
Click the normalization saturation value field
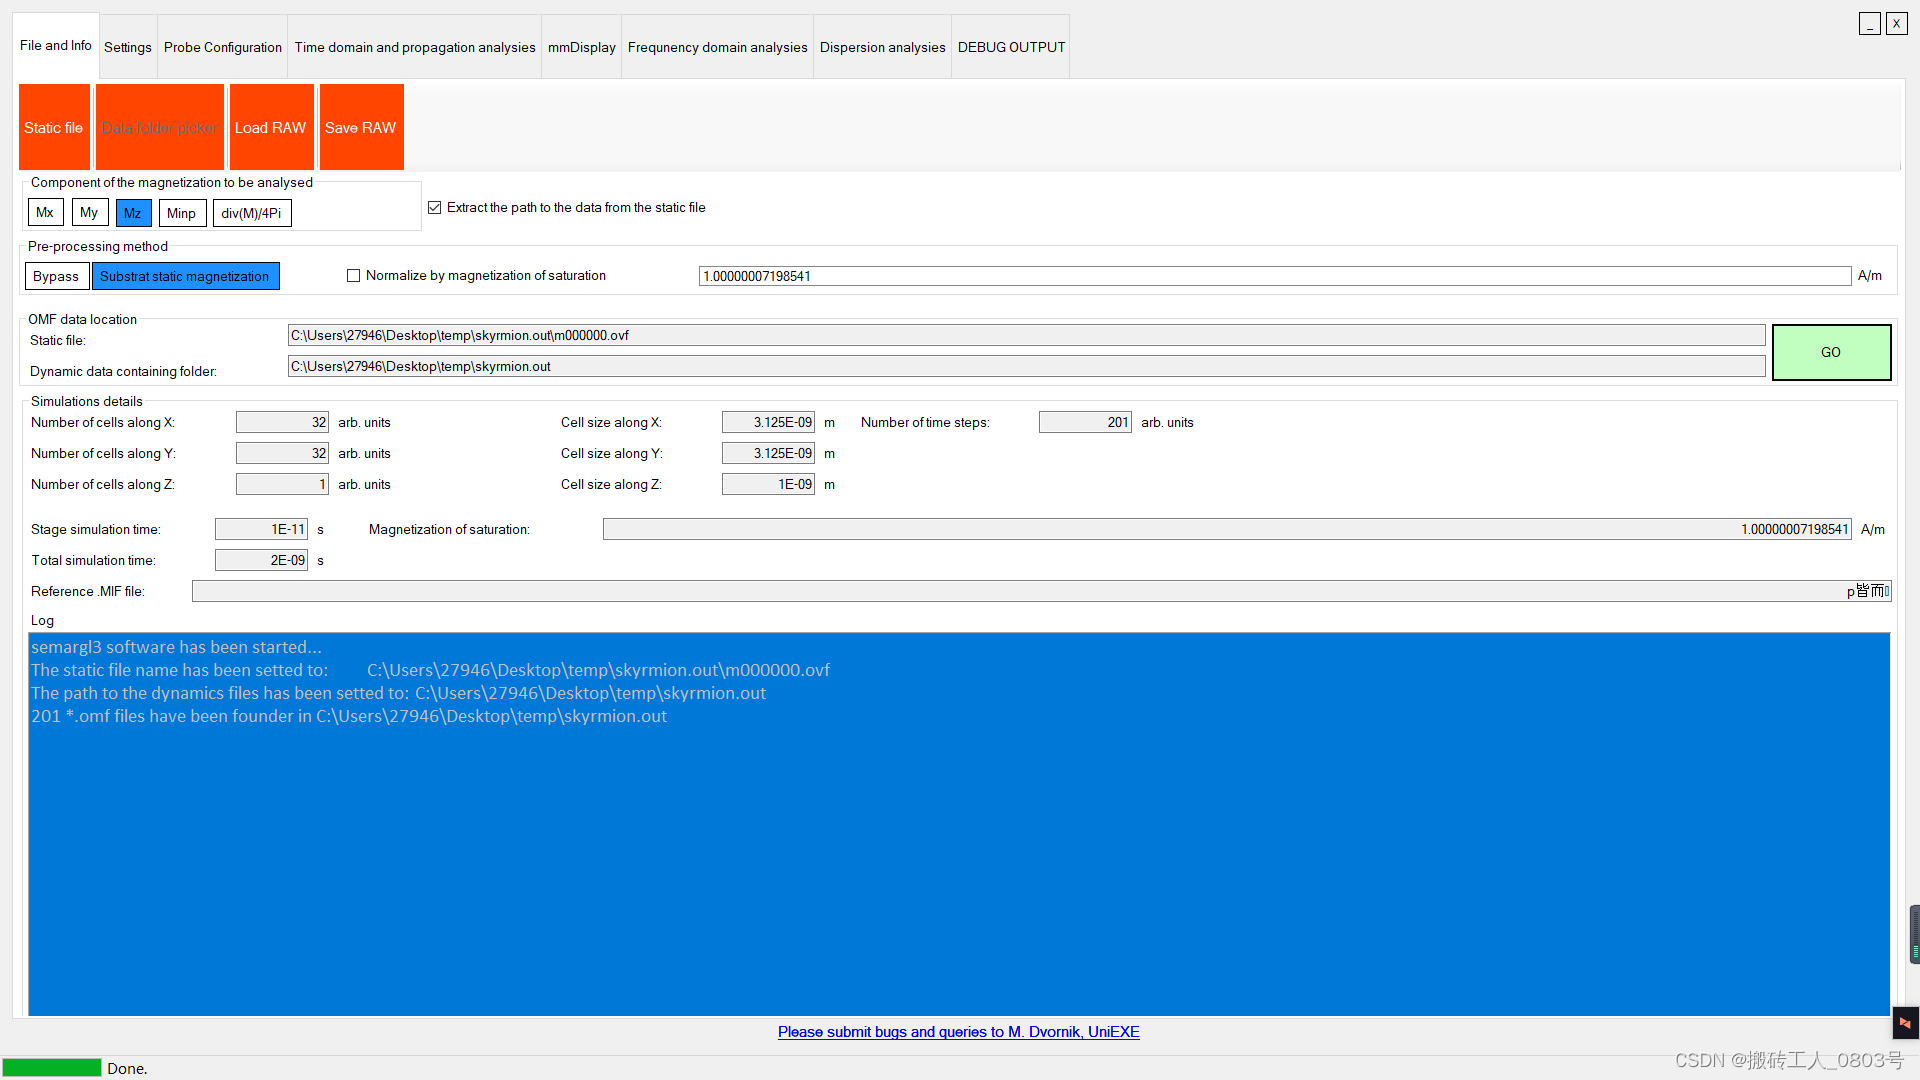pos(1275,276)
